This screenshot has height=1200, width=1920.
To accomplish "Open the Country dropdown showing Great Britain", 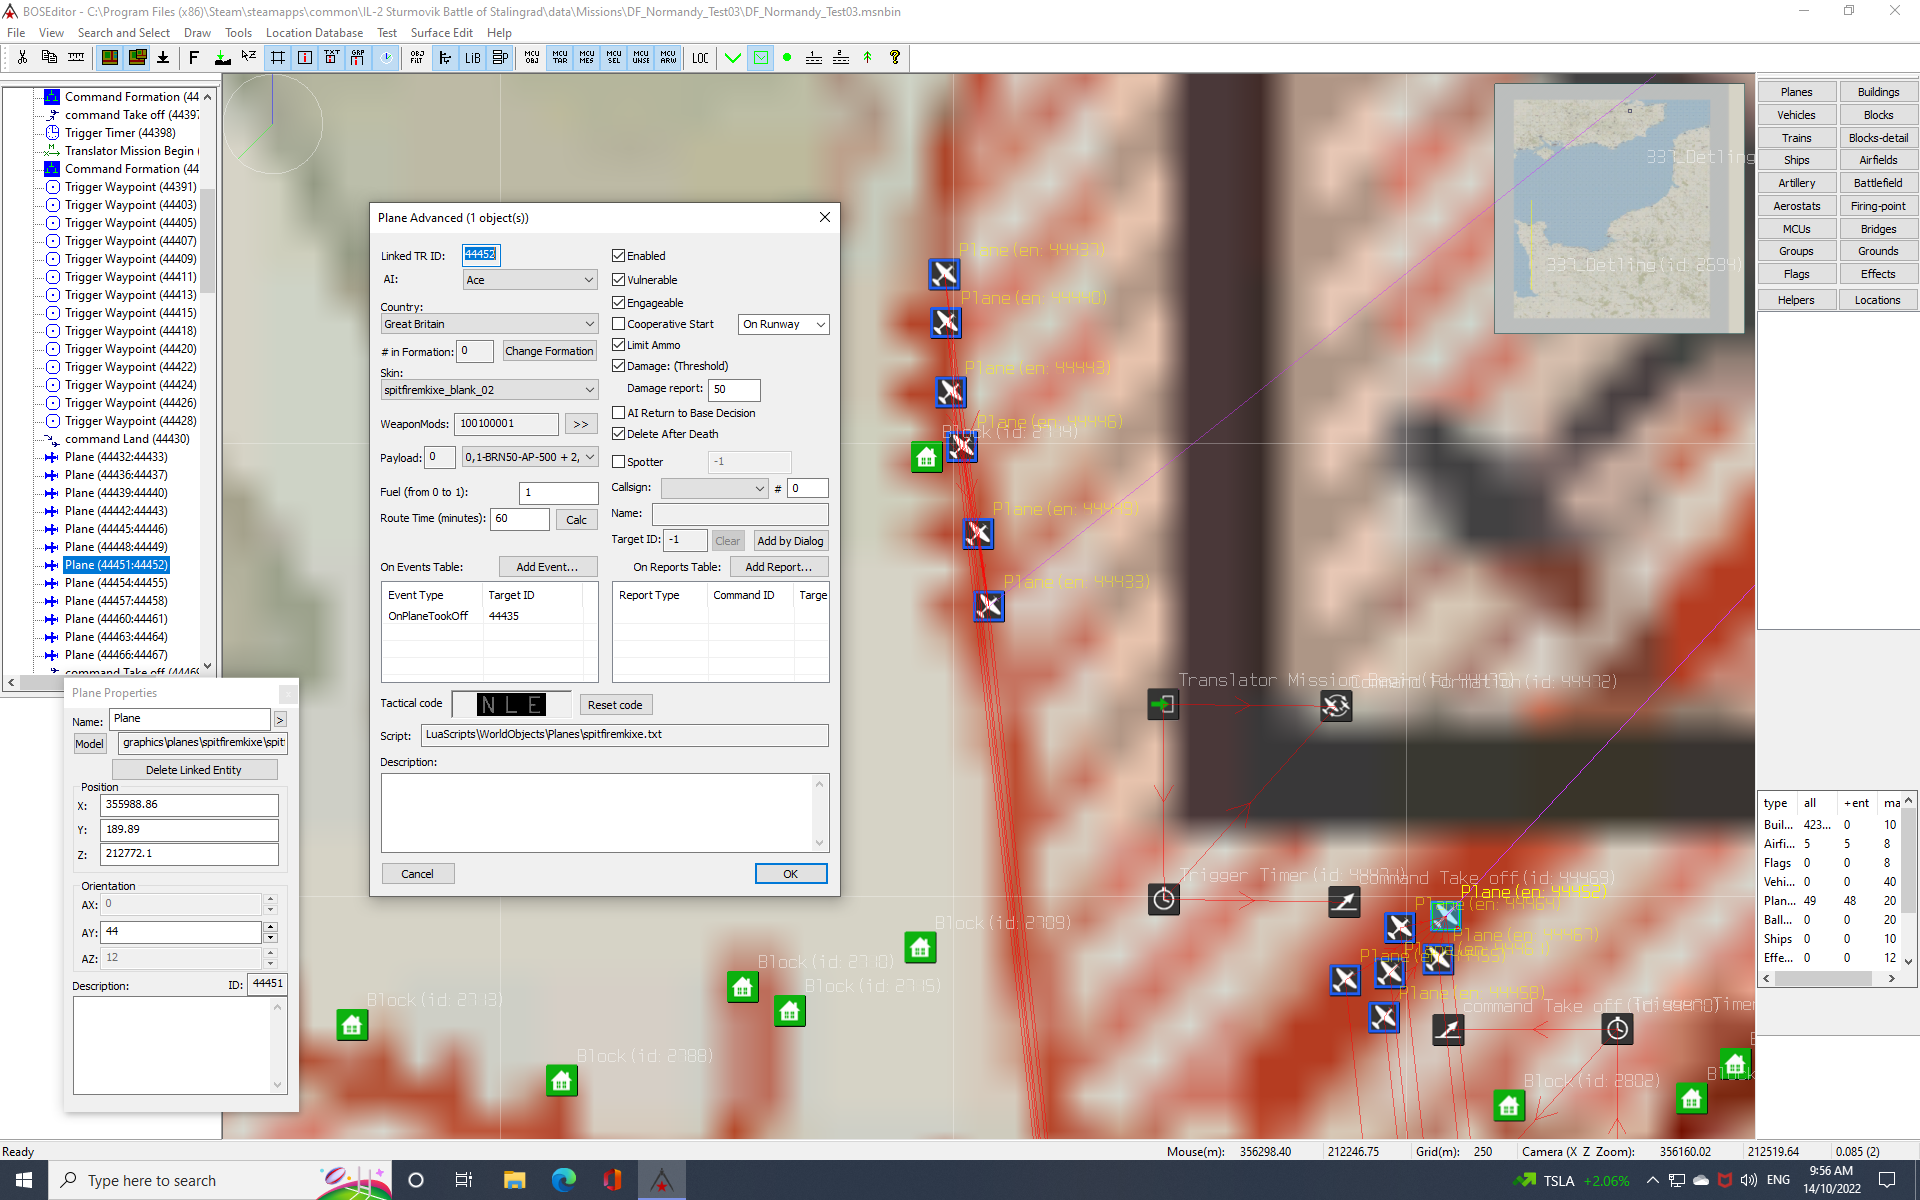I will click(489, 324).
